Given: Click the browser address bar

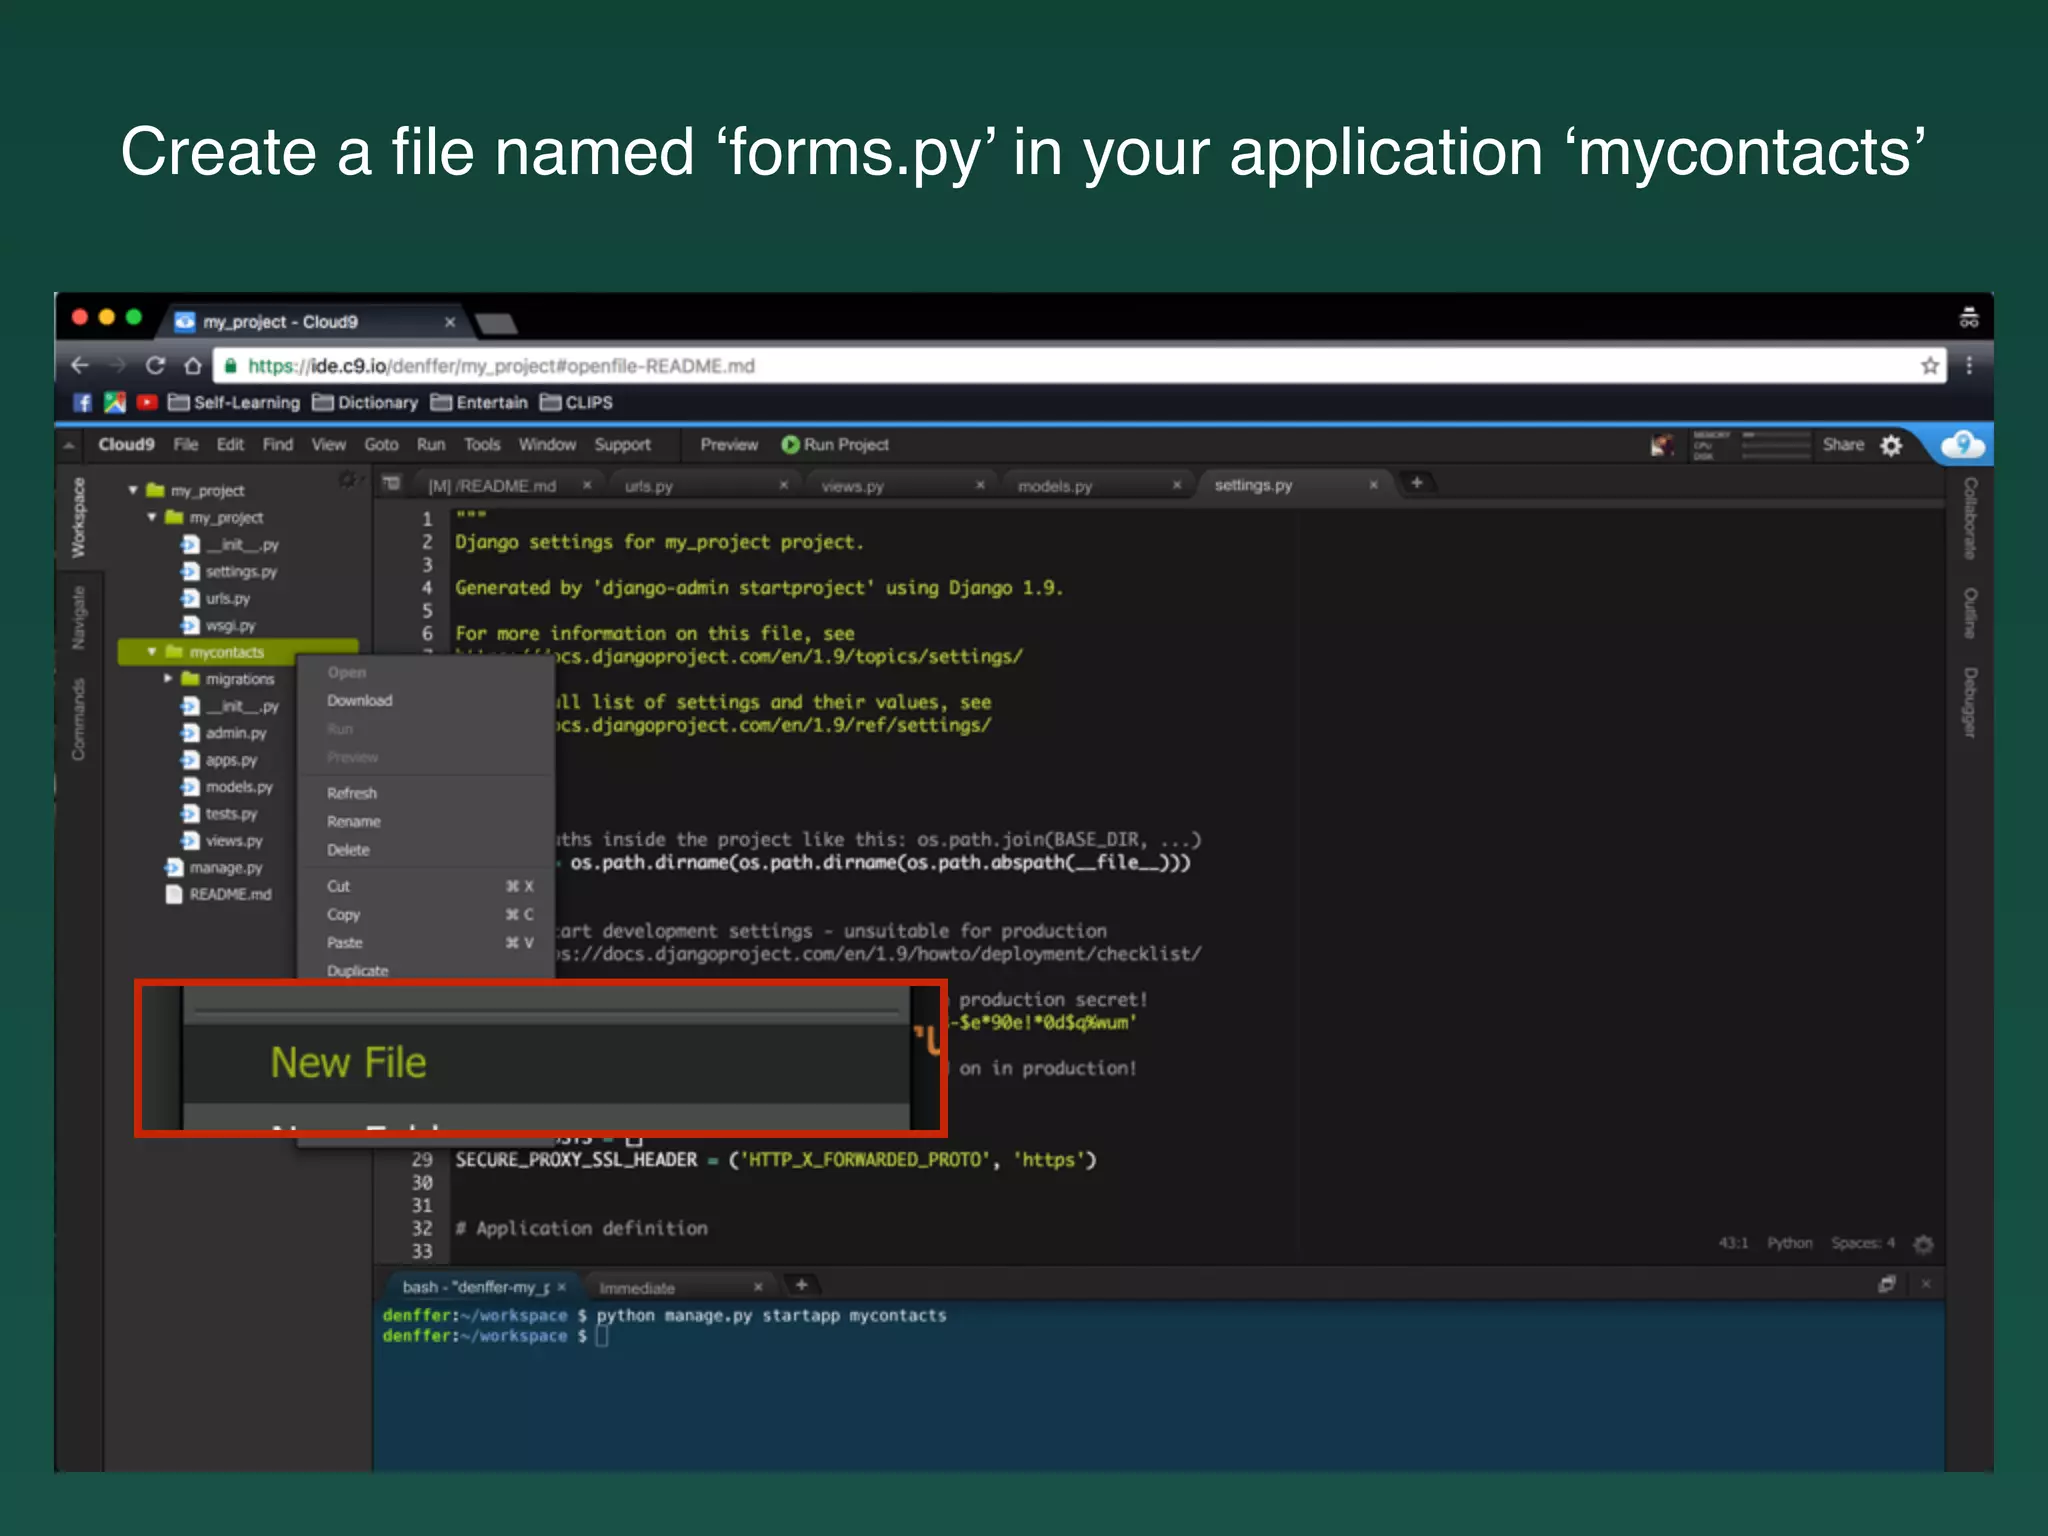Looking at the screenshot, I should [1000, 366].
